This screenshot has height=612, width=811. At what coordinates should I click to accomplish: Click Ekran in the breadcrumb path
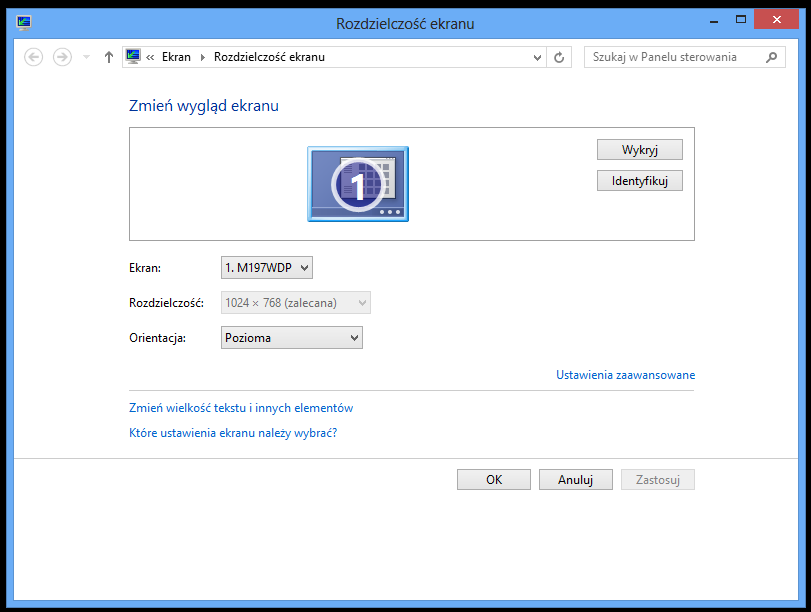point(176,57)
